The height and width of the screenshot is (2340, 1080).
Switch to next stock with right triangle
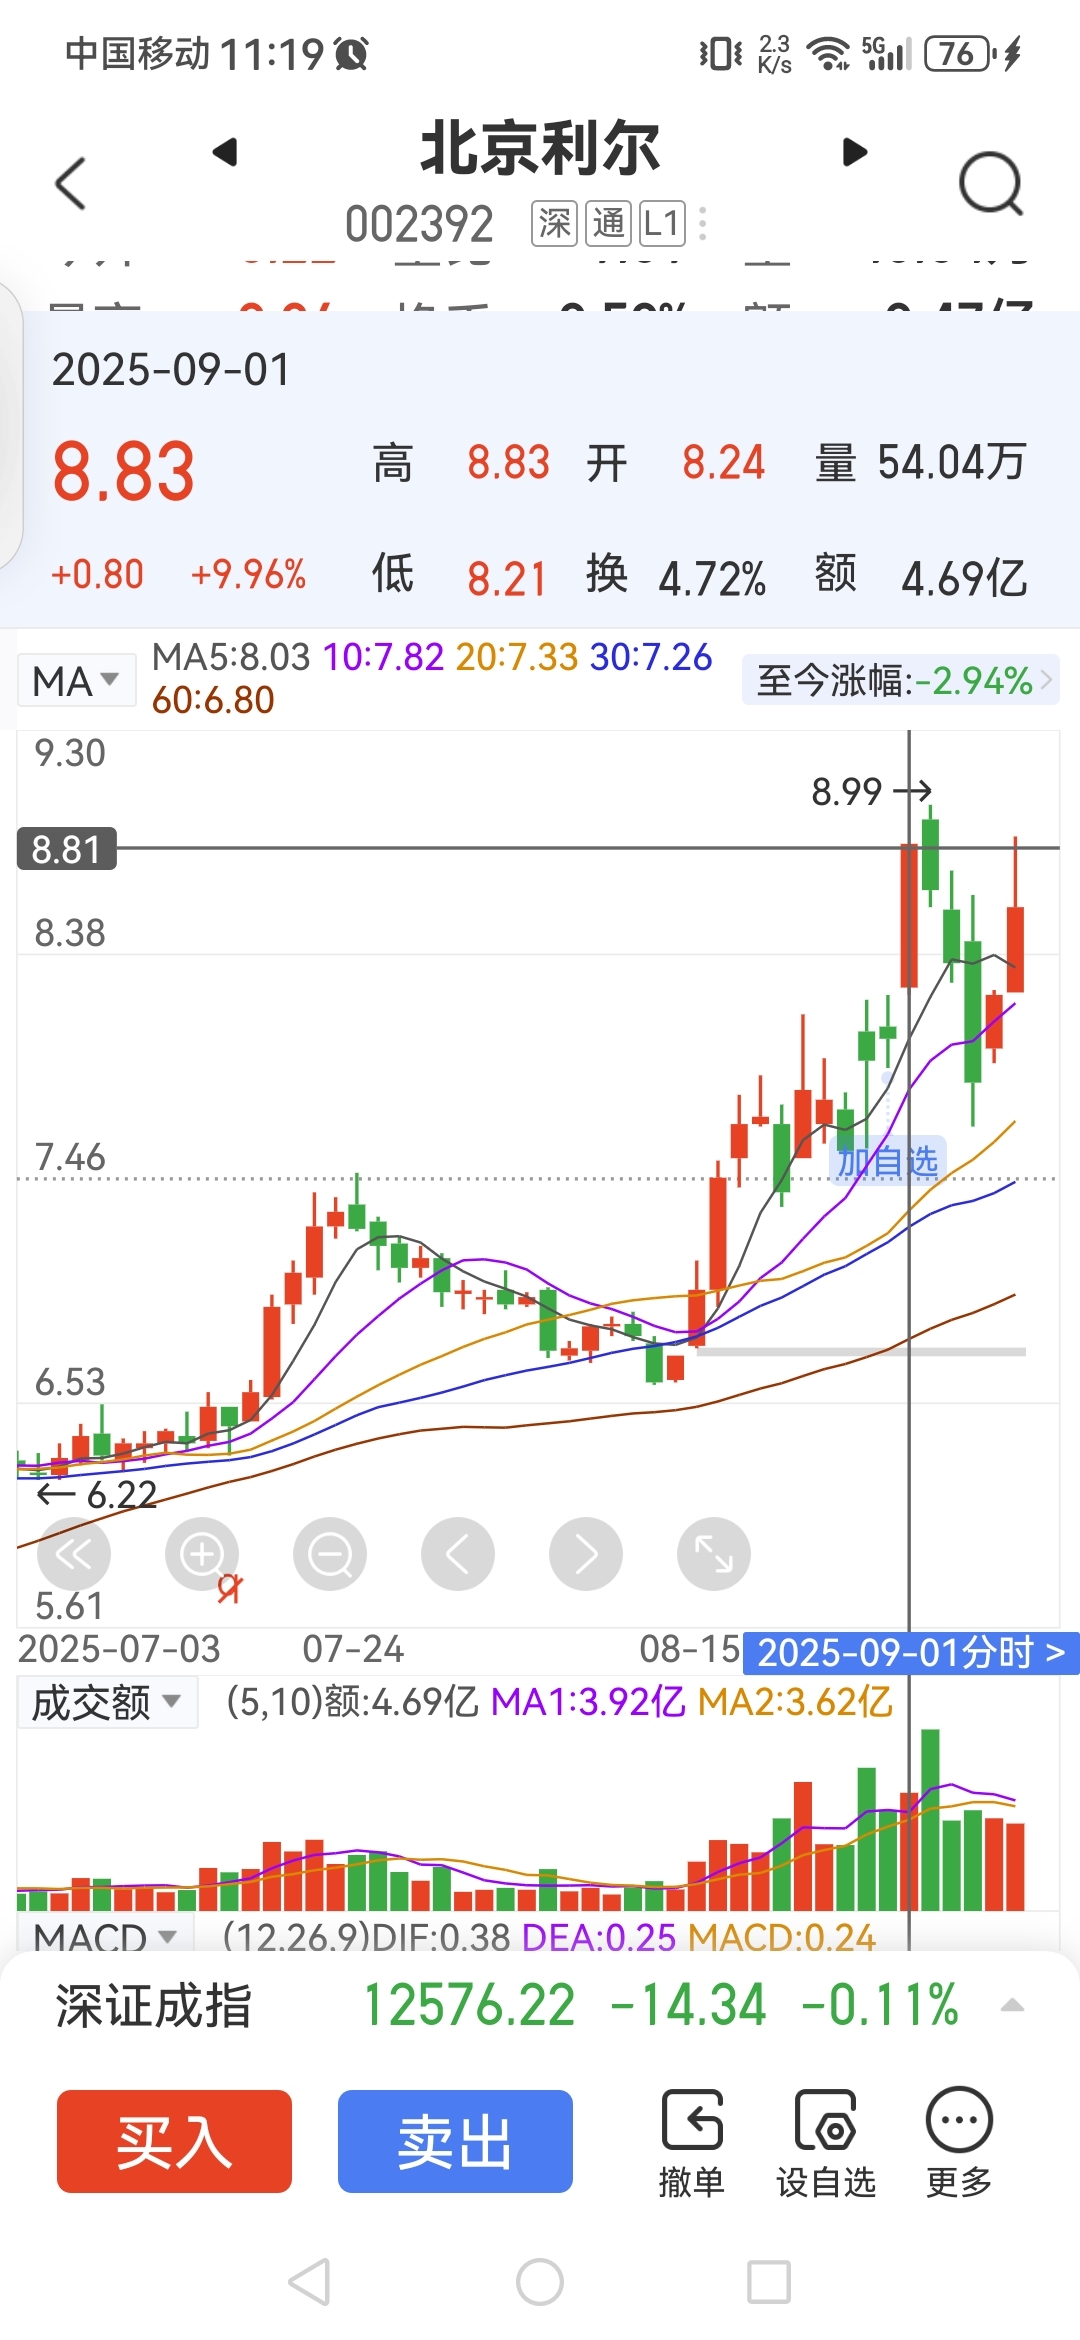coord(854,152)
